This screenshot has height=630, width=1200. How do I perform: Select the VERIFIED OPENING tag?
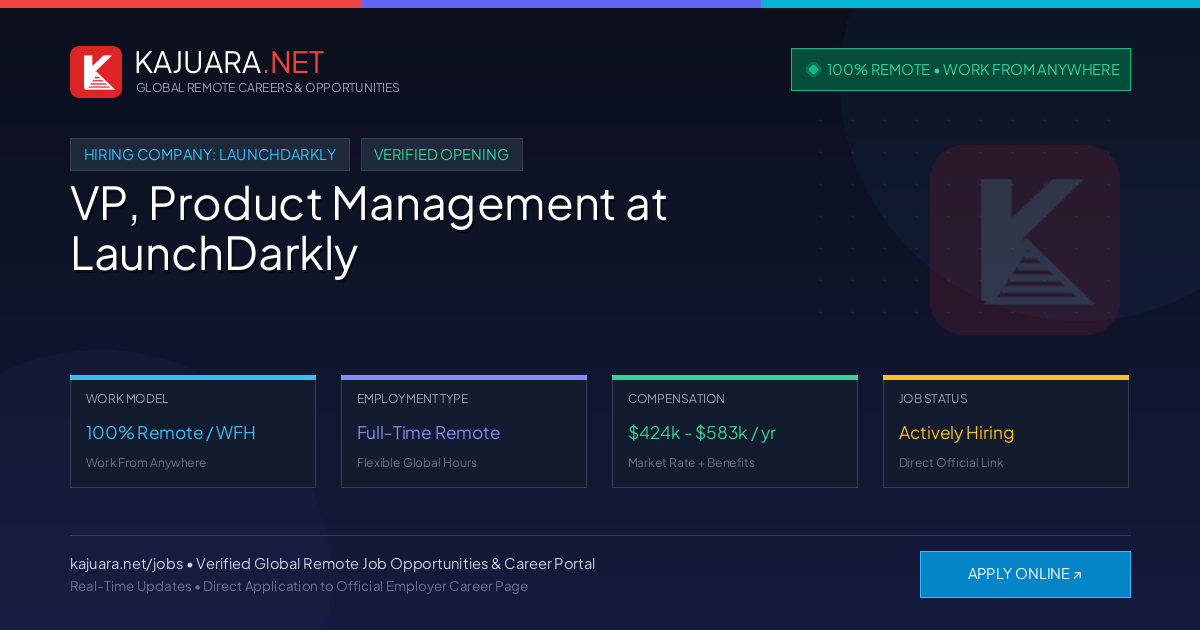(441, 155)
